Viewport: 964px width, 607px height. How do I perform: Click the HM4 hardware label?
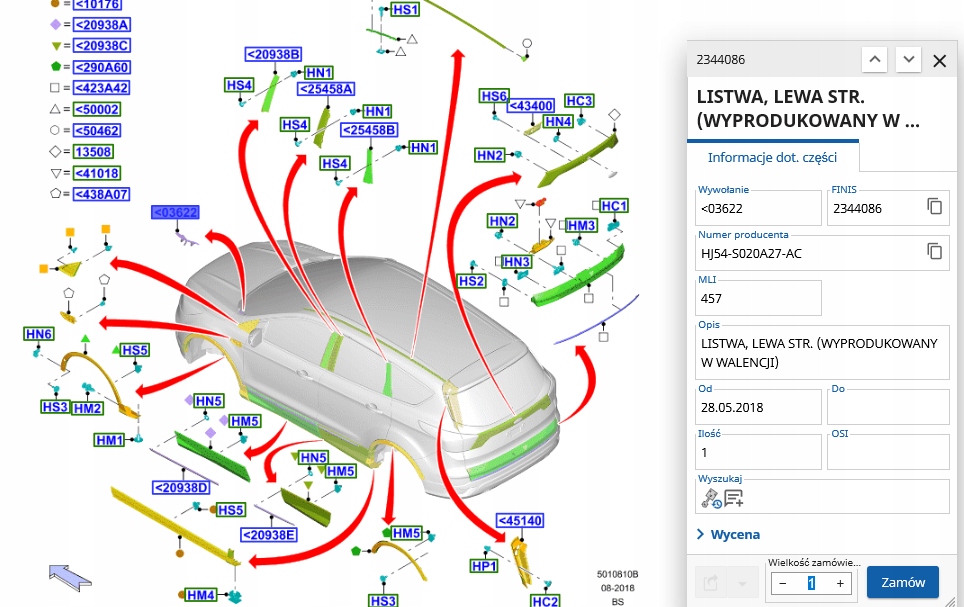(201, 595)
